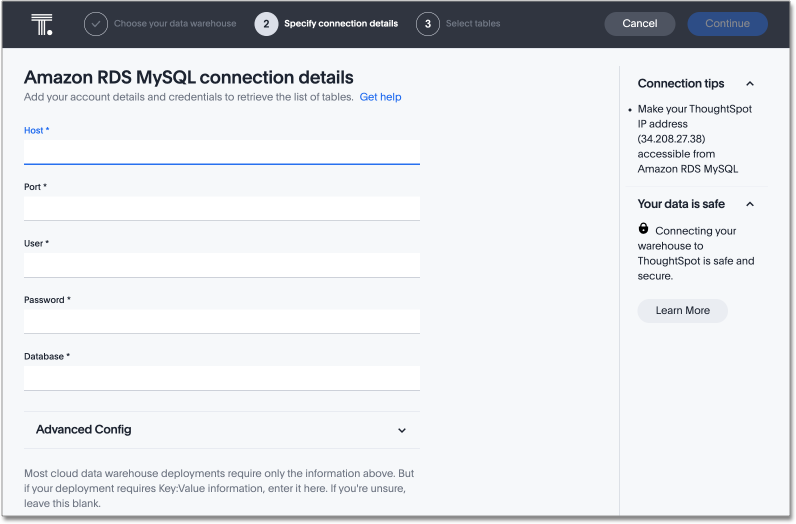Go to Choose your data warehouse step
This screenshot has width=796, height=524.
coord(175,24)
